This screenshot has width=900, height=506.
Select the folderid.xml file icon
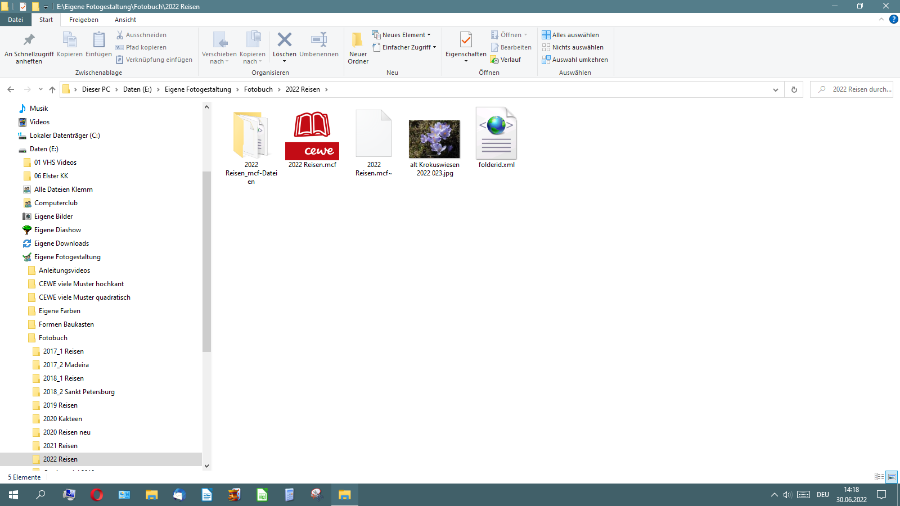tap(495, 135)
